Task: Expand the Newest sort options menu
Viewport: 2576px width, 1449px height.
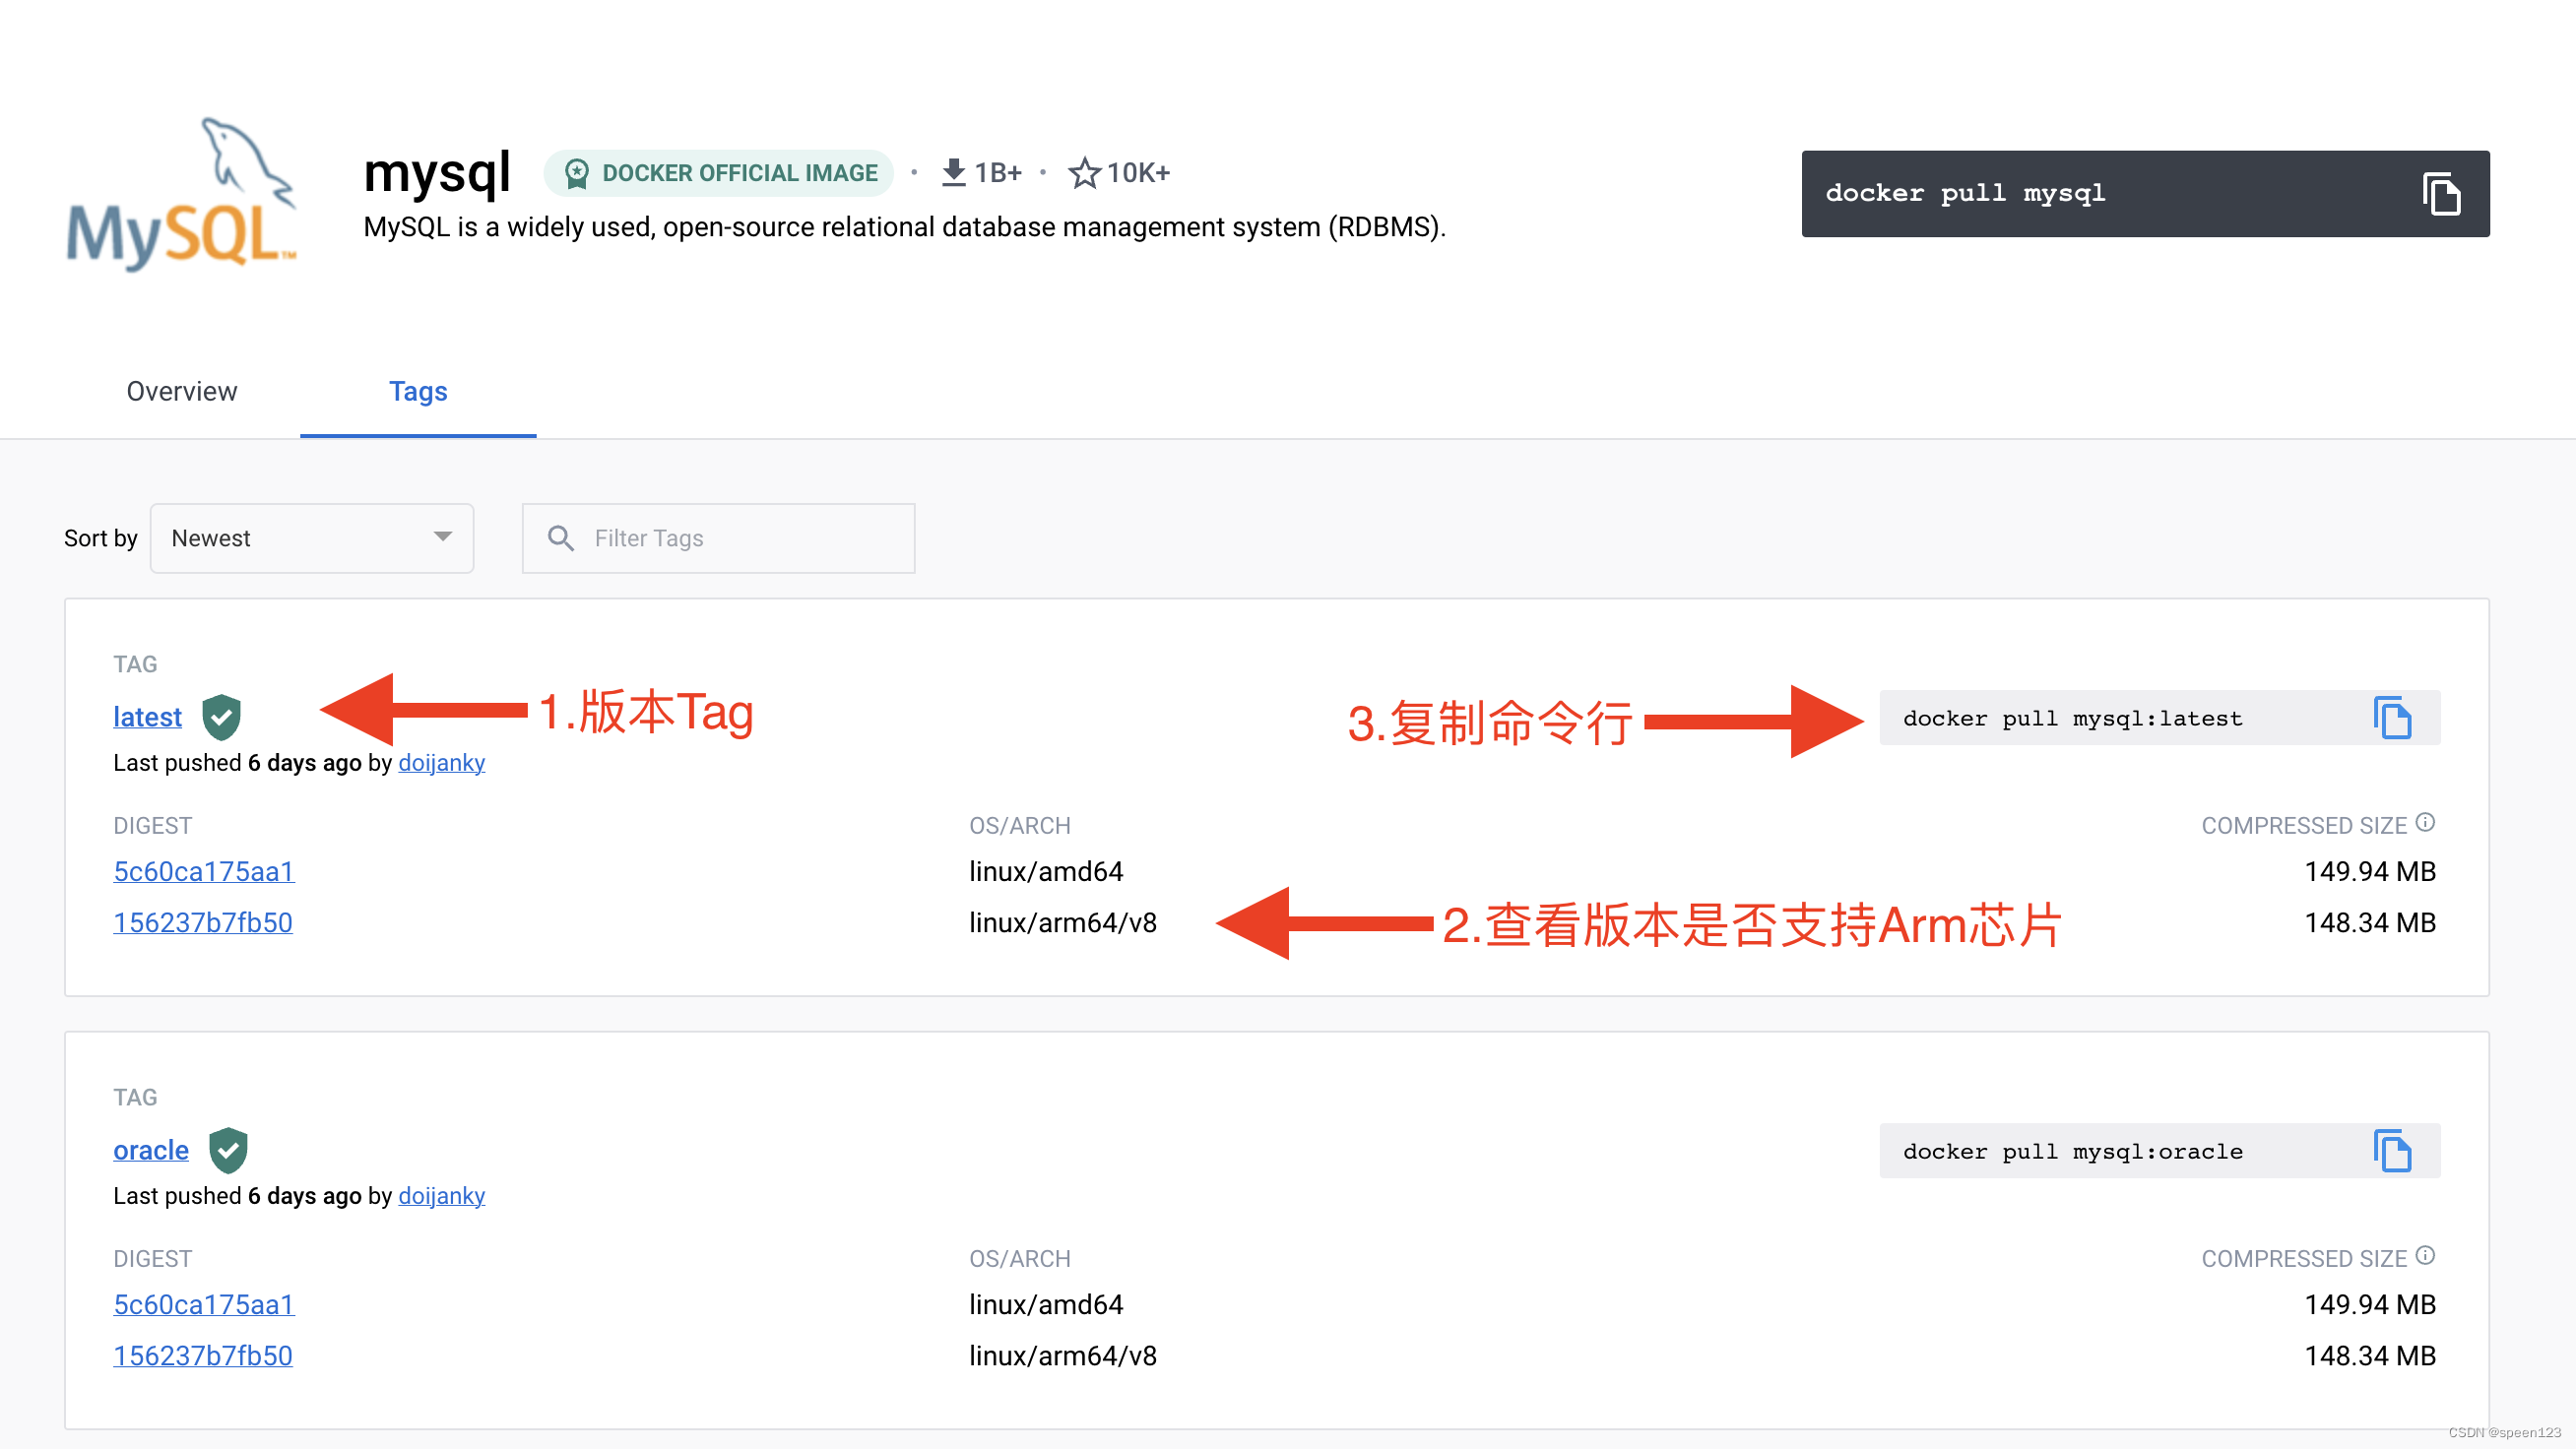Action: (x=309, y=537)
